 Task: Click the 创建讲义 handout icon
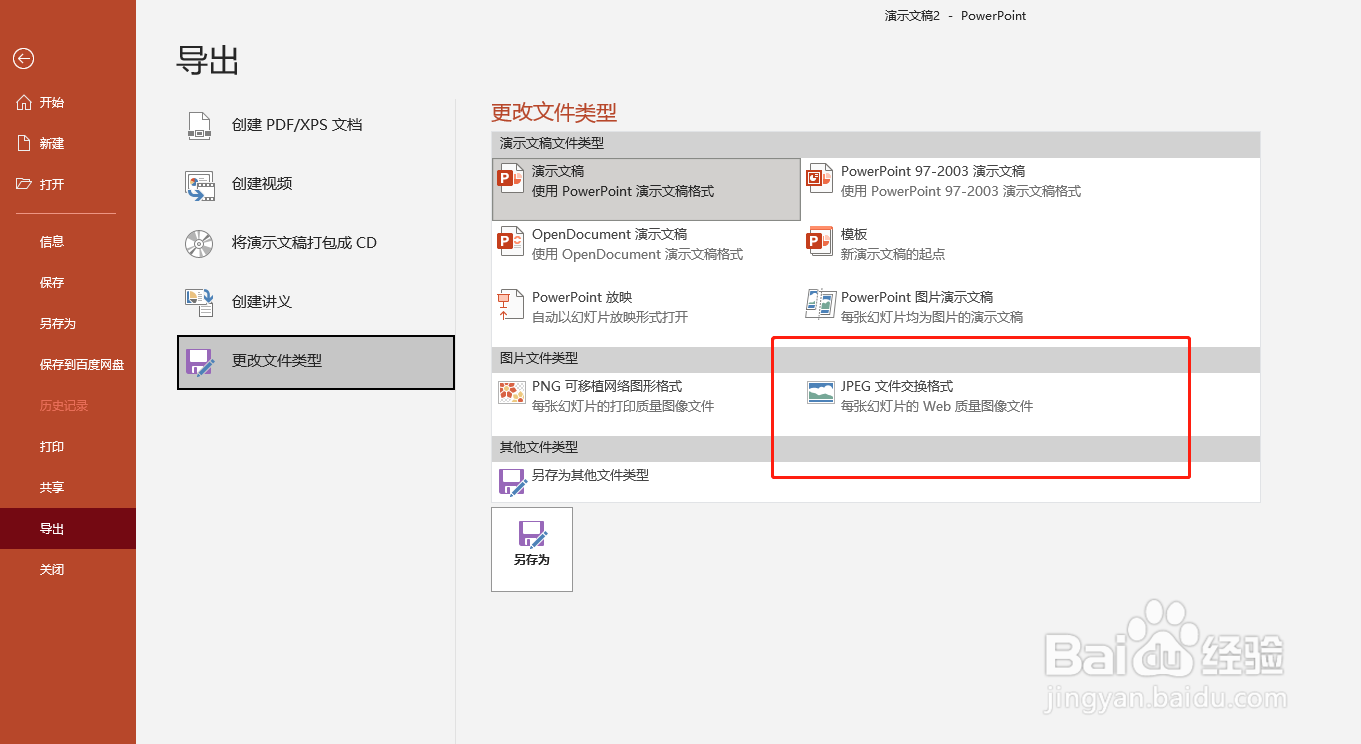[x=199, y=303]
